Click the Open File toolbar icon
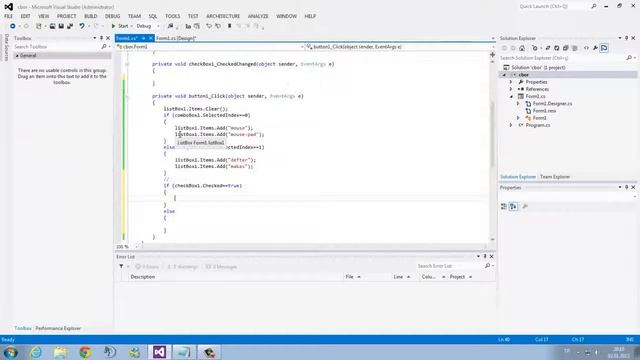This screenshot has height=360, width=640. coord(52,26)
